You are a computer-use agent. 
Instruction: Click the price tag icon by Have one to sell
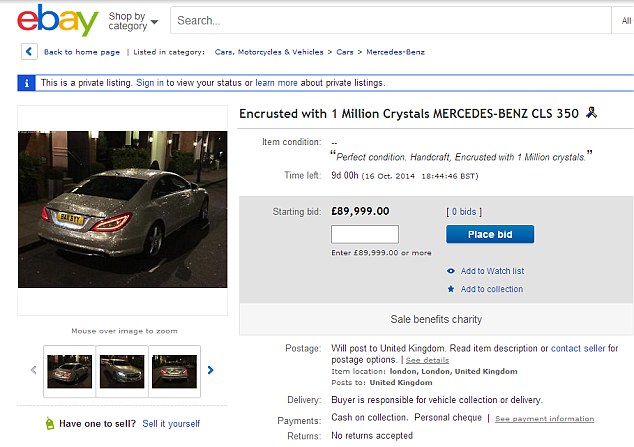point(46,424)
